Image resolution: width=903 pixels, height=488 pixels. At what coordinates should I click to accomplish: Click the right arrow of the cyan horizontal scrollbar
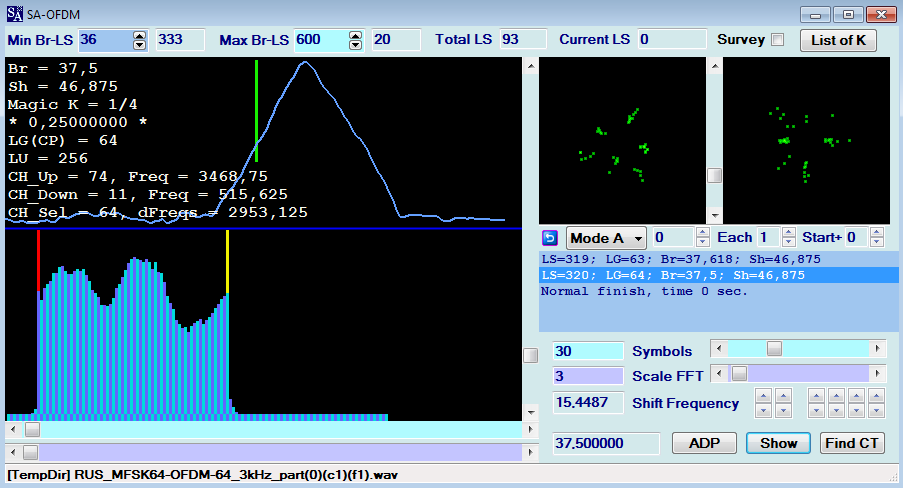pos(530,429)
